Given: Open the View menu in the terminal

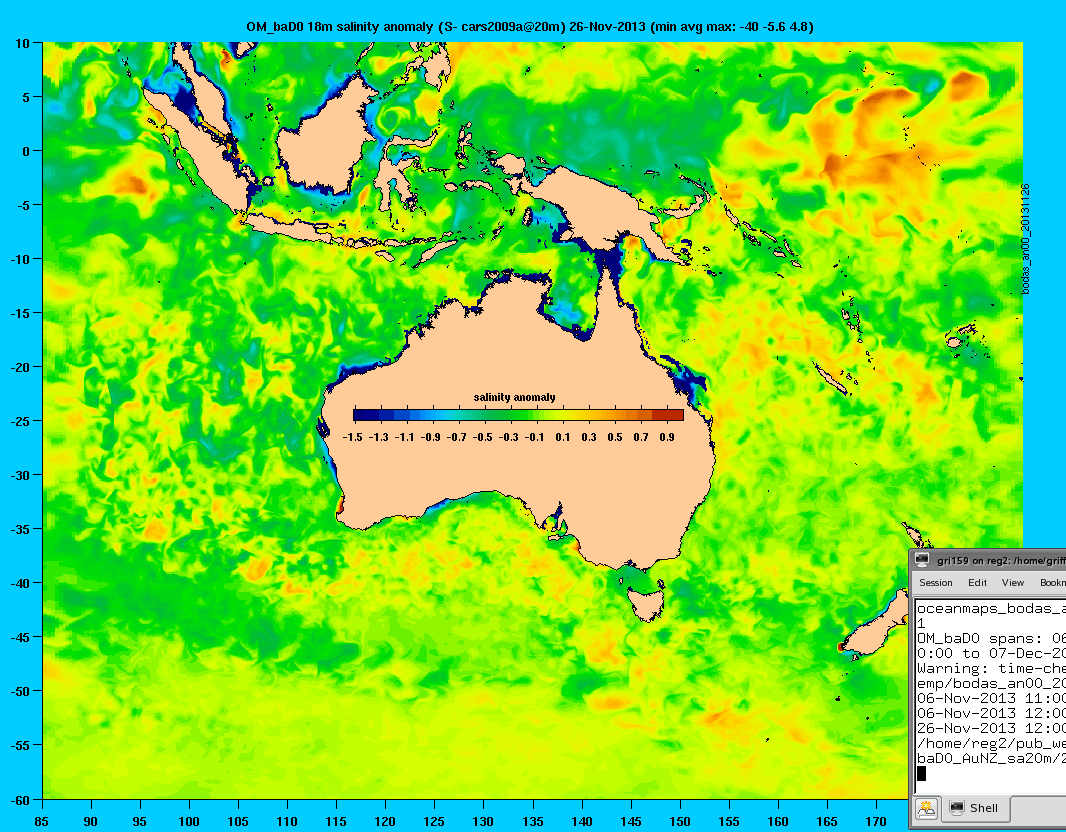Looking at the screenshot, I should coord(1012,583).
